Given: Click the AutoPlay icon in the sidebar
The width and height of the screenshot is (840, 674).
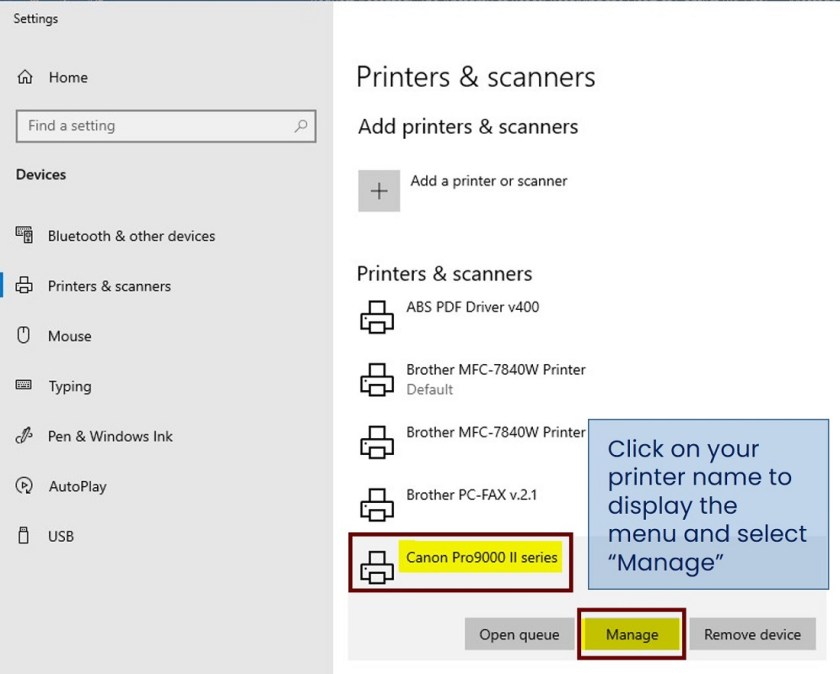Looking at the screenshot, I should point(22,487).
